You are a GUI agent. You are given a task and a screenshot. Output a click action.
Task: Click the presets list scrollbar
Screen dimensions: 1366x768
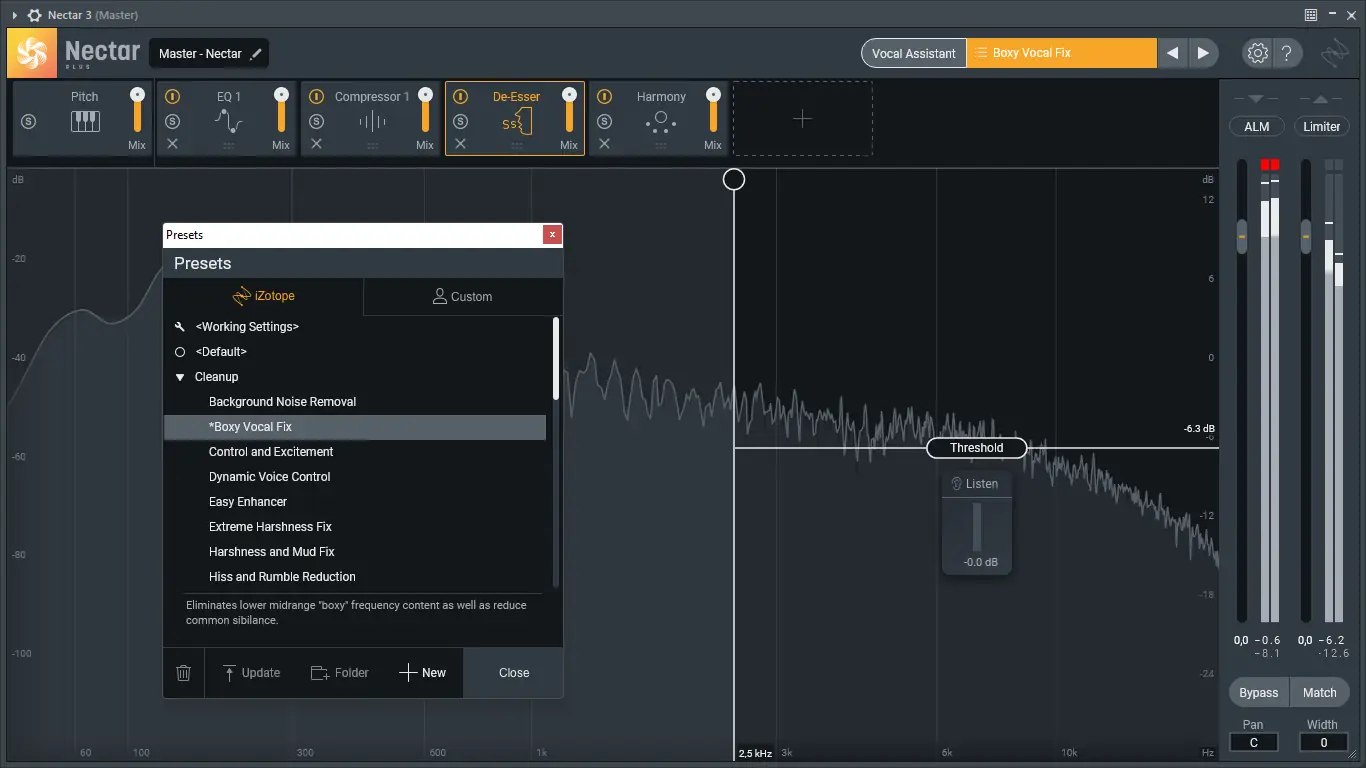(556, 360)
